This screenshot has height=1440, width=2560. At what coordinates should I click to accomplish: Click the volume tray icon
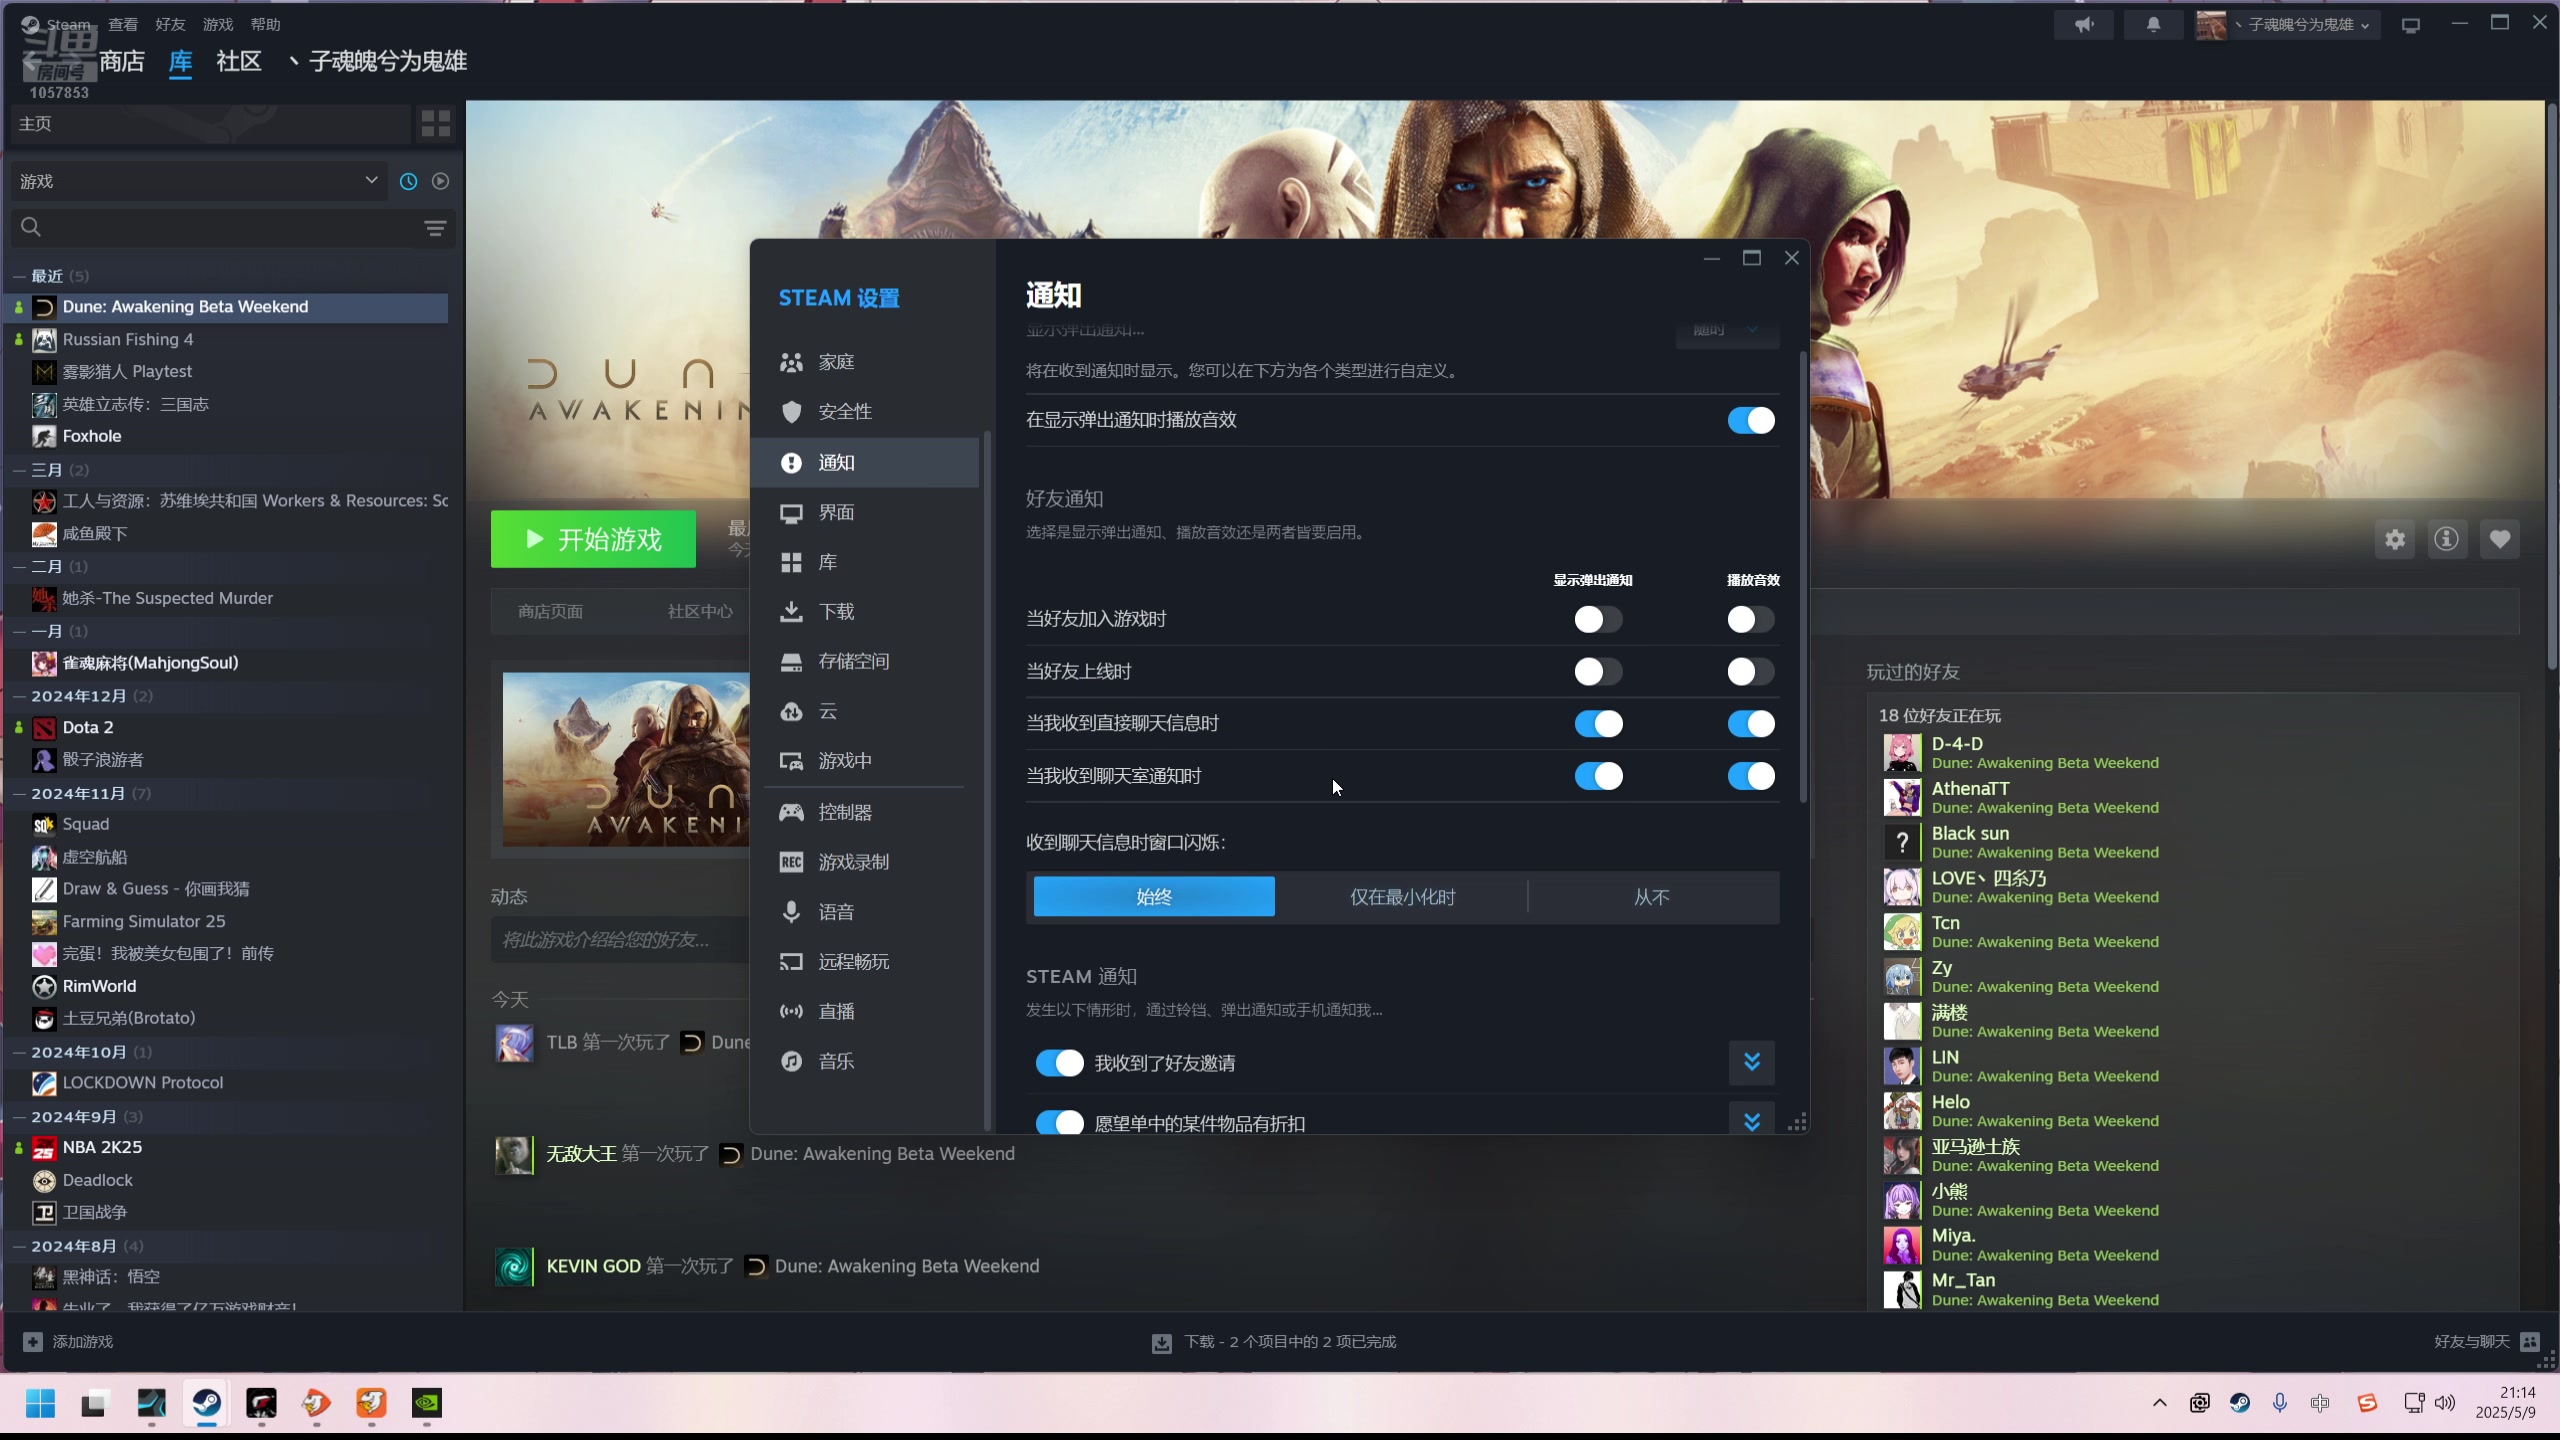coord(2445,1403)
